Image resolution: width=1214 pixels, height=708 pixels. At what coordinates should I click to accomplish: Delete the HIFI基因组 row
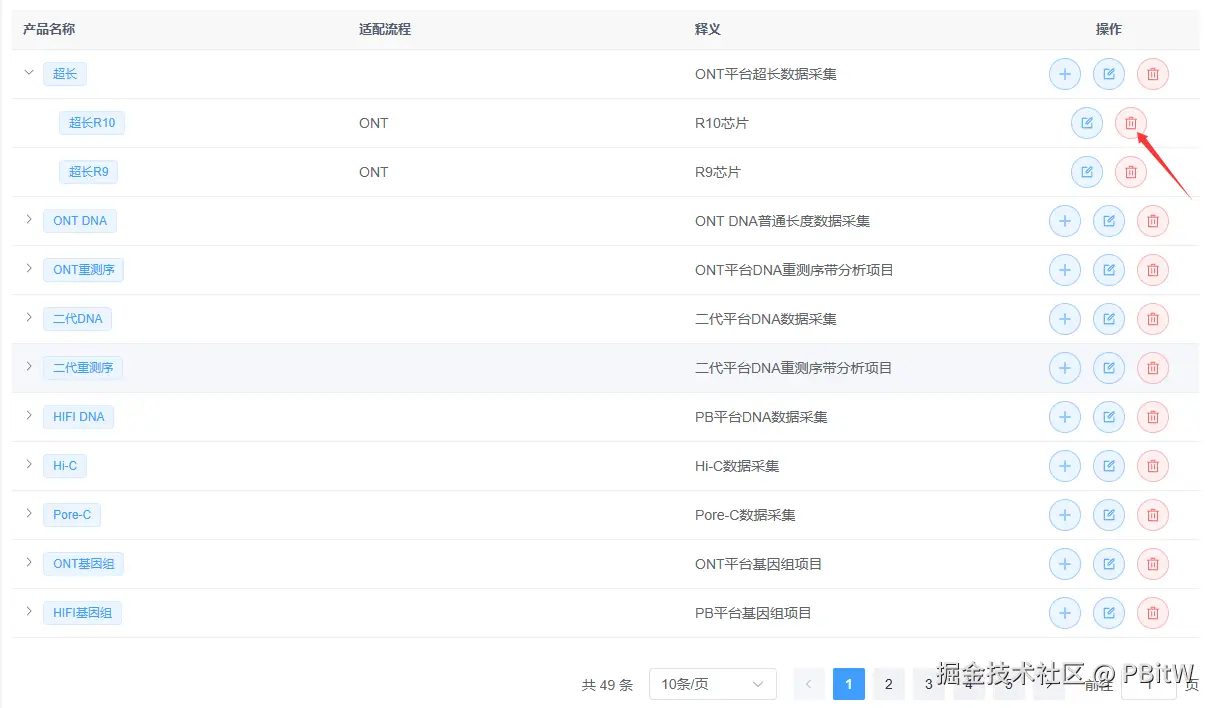click(1153, 613)
